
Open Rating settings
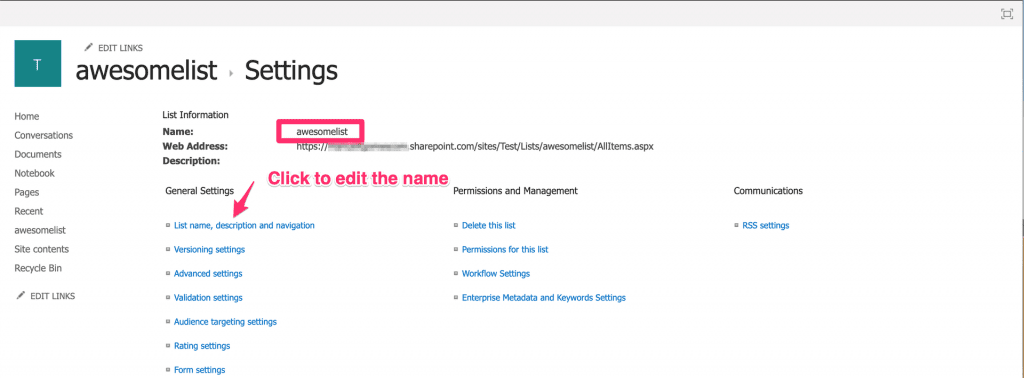(202, 346)
